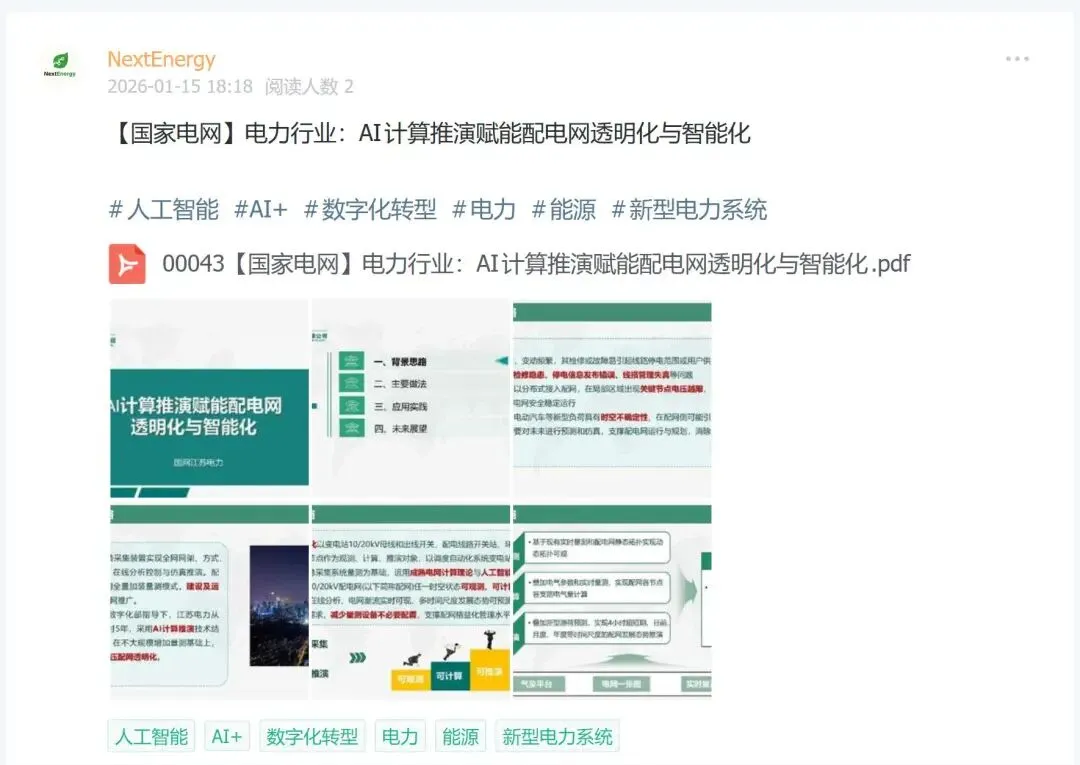The height and width of the screenshot is (765, 1080).
Task: Select the 新型电力系统 tag button
Action: 557,737
